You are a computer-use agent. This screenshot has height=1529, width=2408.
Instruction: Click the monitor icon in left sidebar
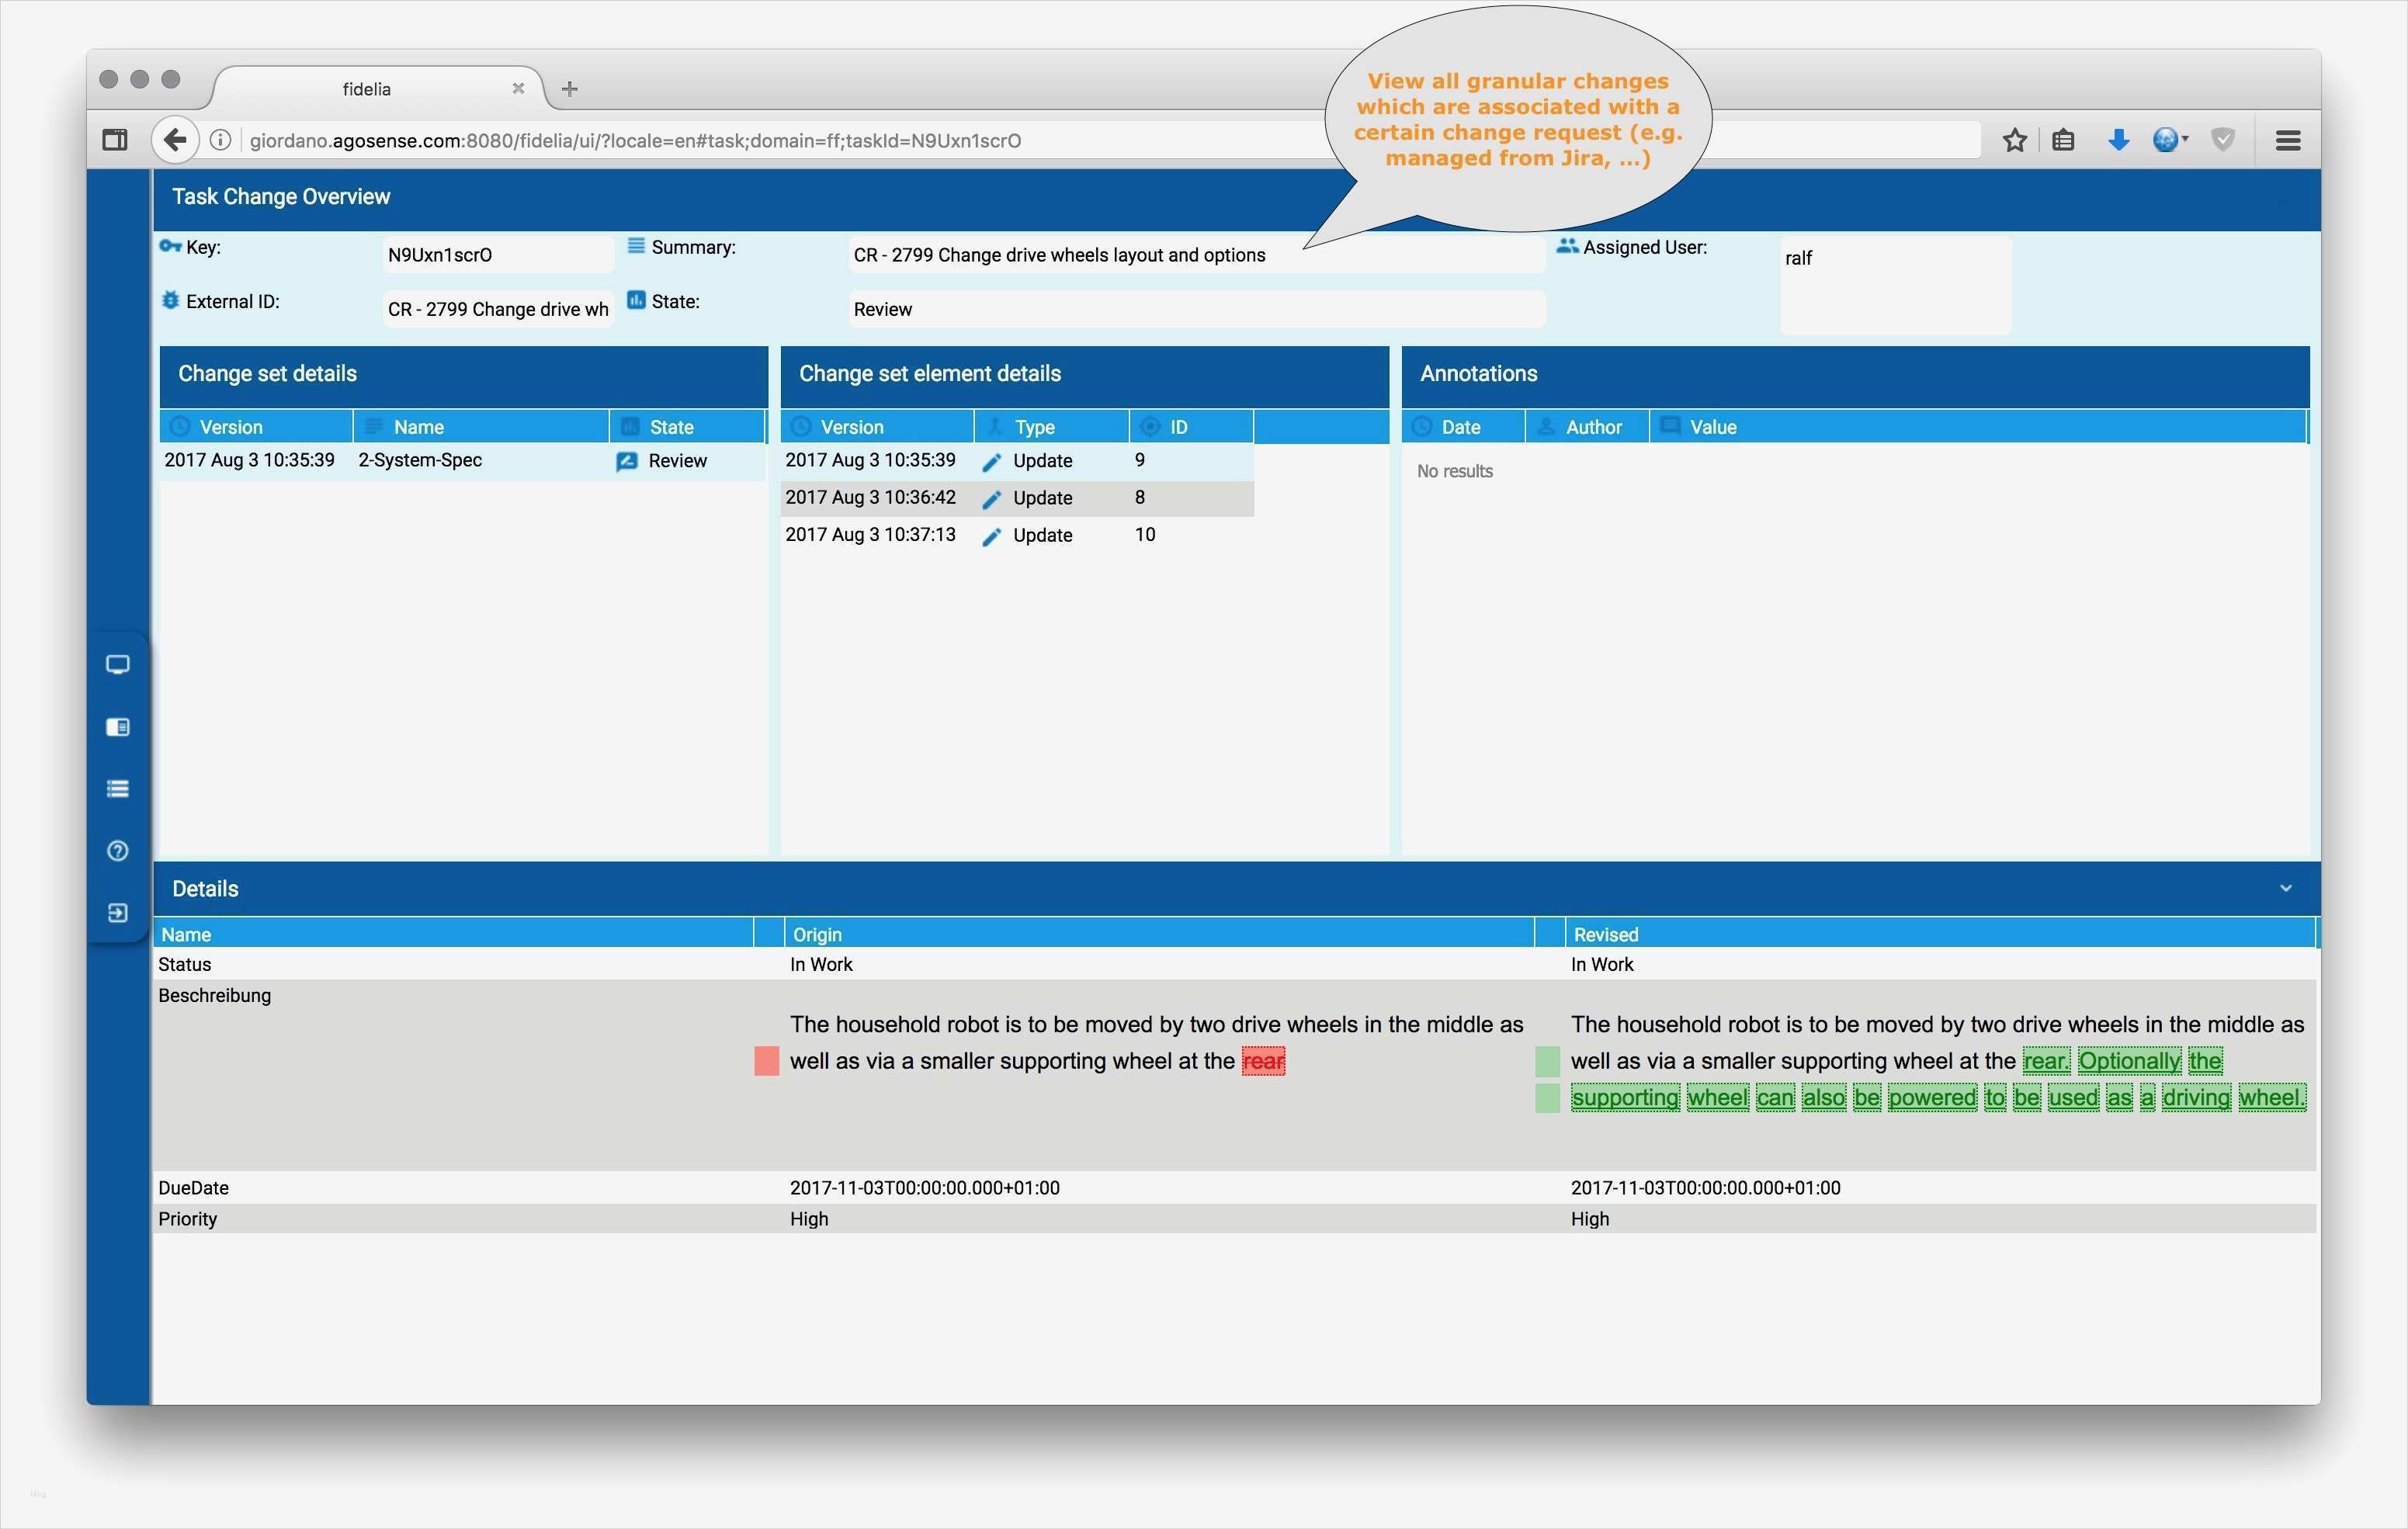[117, 665]
